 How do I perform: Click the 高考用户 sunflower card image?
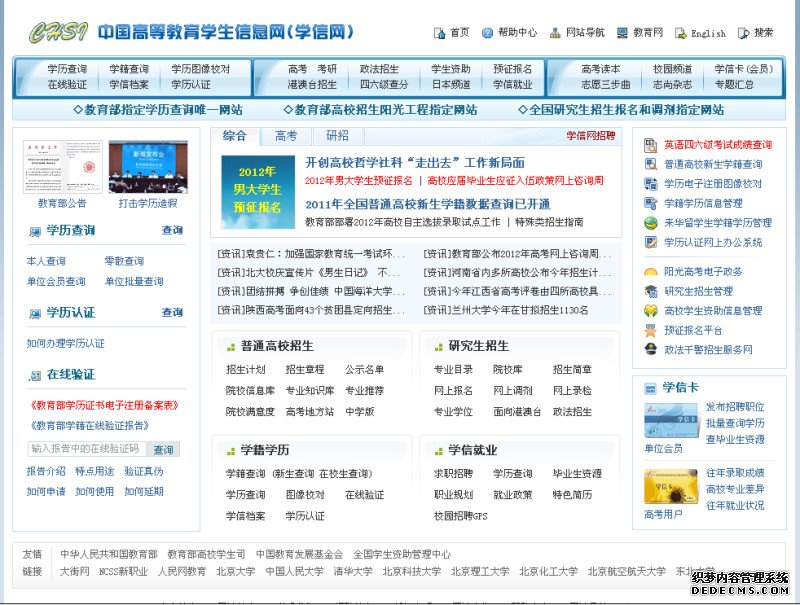tap(671, 486)
